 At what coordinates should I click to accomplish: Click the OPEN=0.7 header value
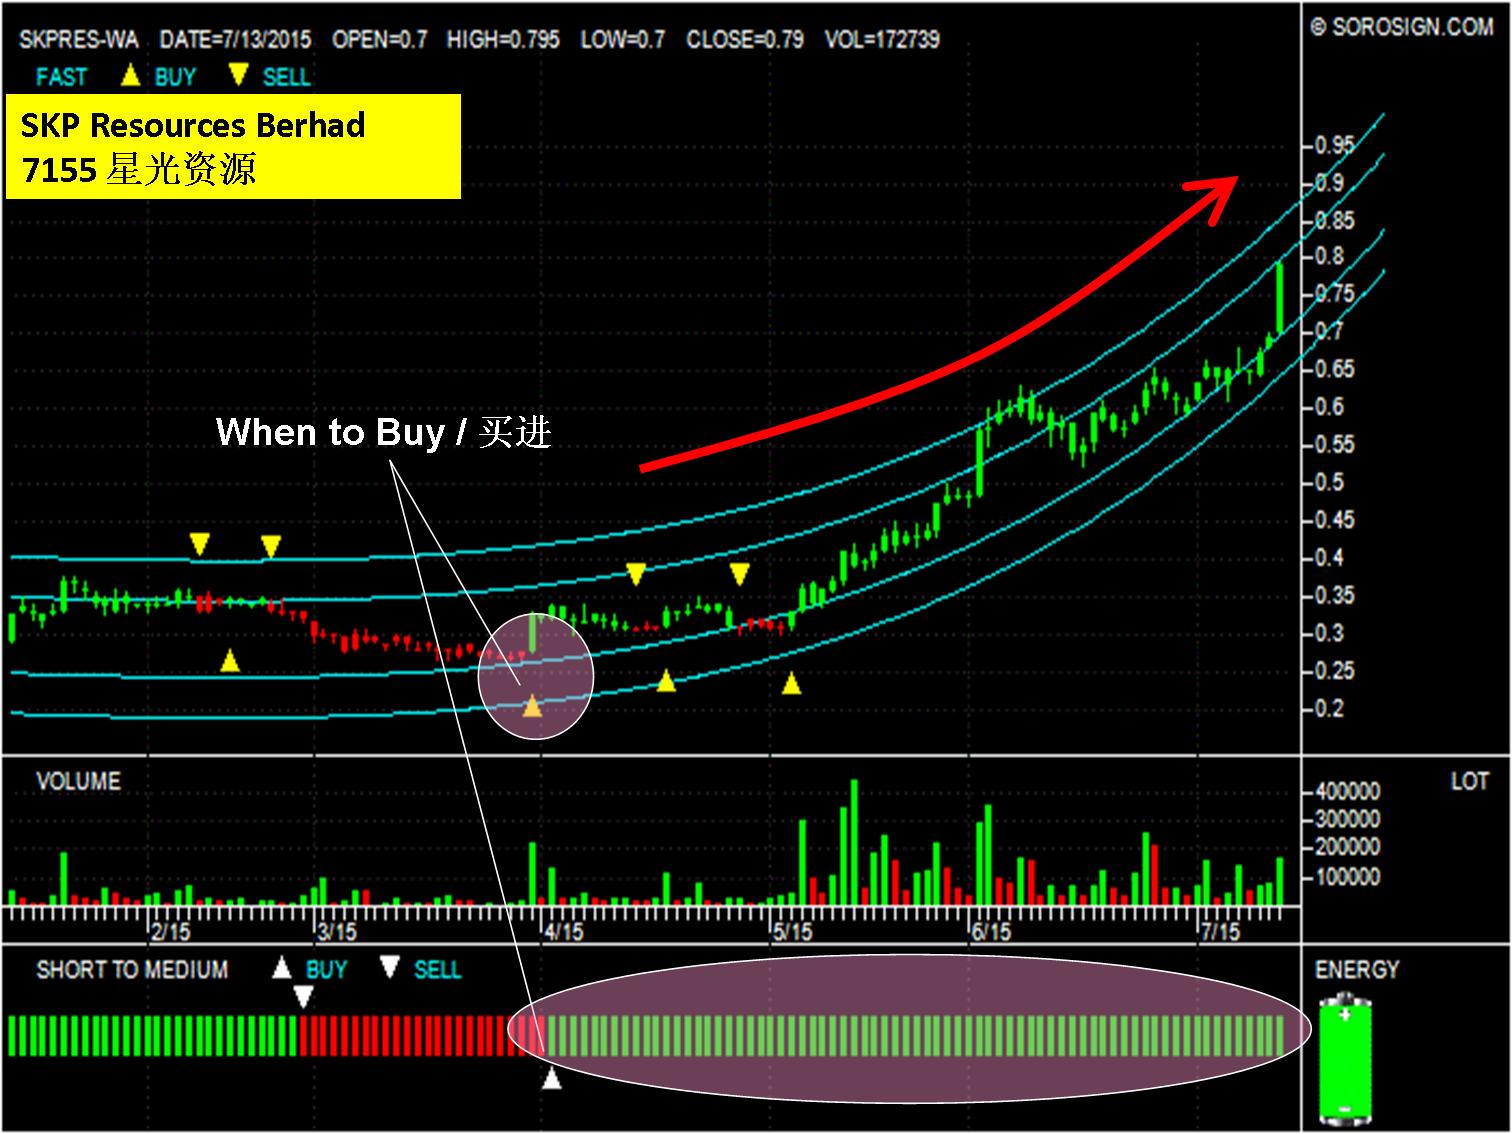tap(379, 40)
